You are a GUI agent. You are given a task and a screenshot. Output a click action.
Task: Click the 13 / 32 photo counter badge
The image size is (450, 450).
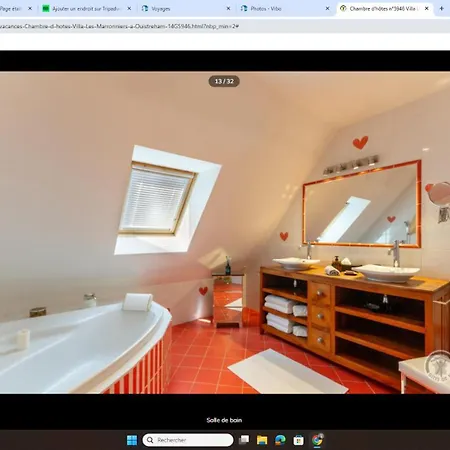tap(224, 81)
